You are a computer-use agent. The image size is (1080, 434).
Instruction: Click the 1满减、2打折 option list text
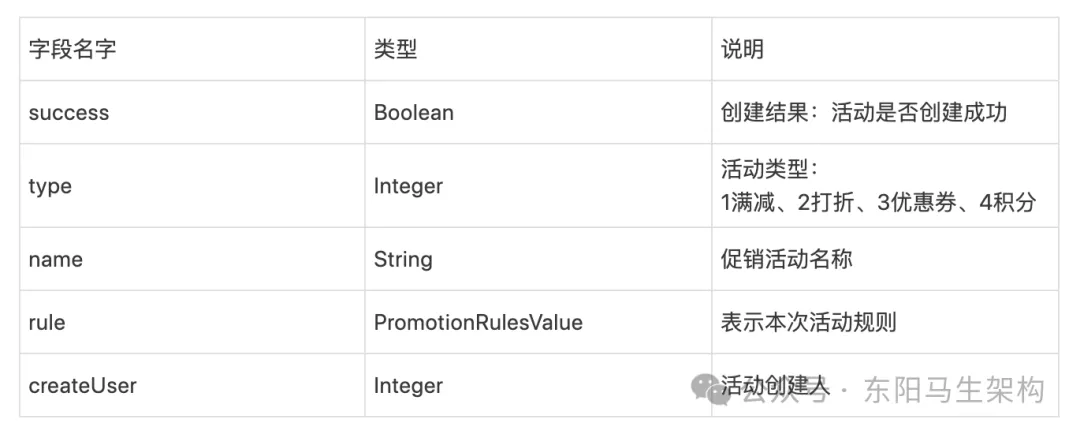878,203
